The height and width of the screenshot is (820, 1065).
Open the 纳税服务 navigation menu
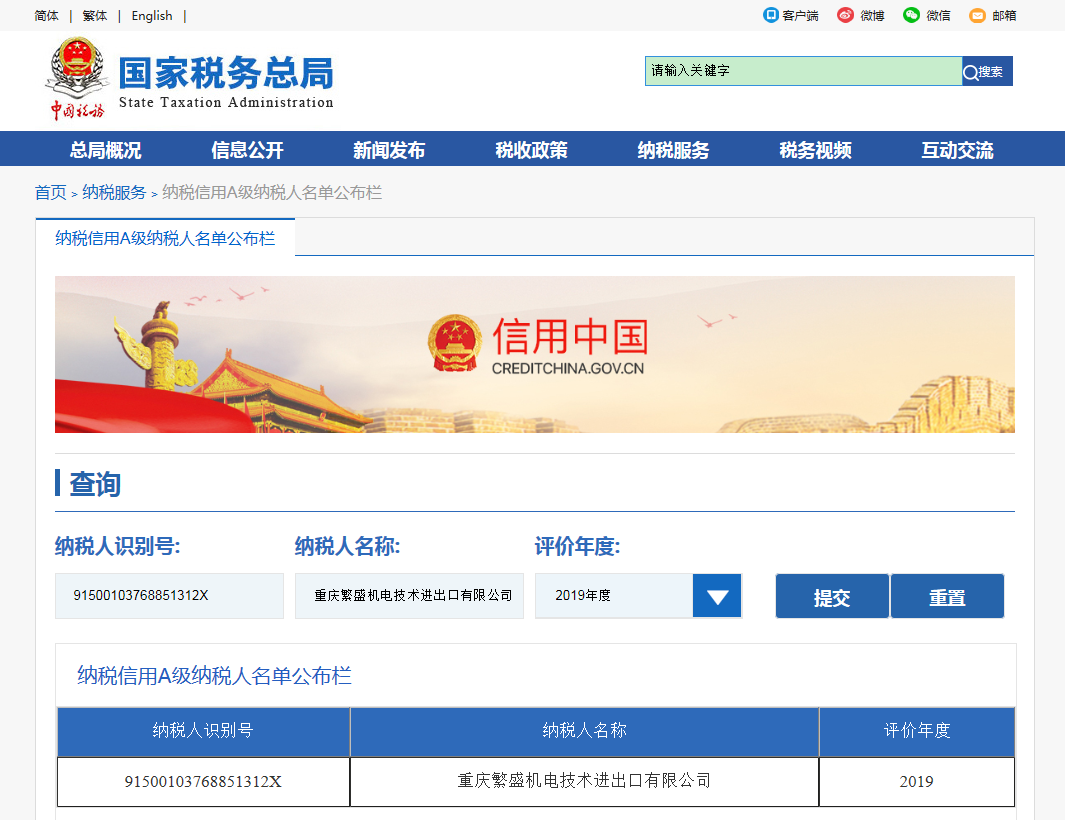[x=672, y=148]
